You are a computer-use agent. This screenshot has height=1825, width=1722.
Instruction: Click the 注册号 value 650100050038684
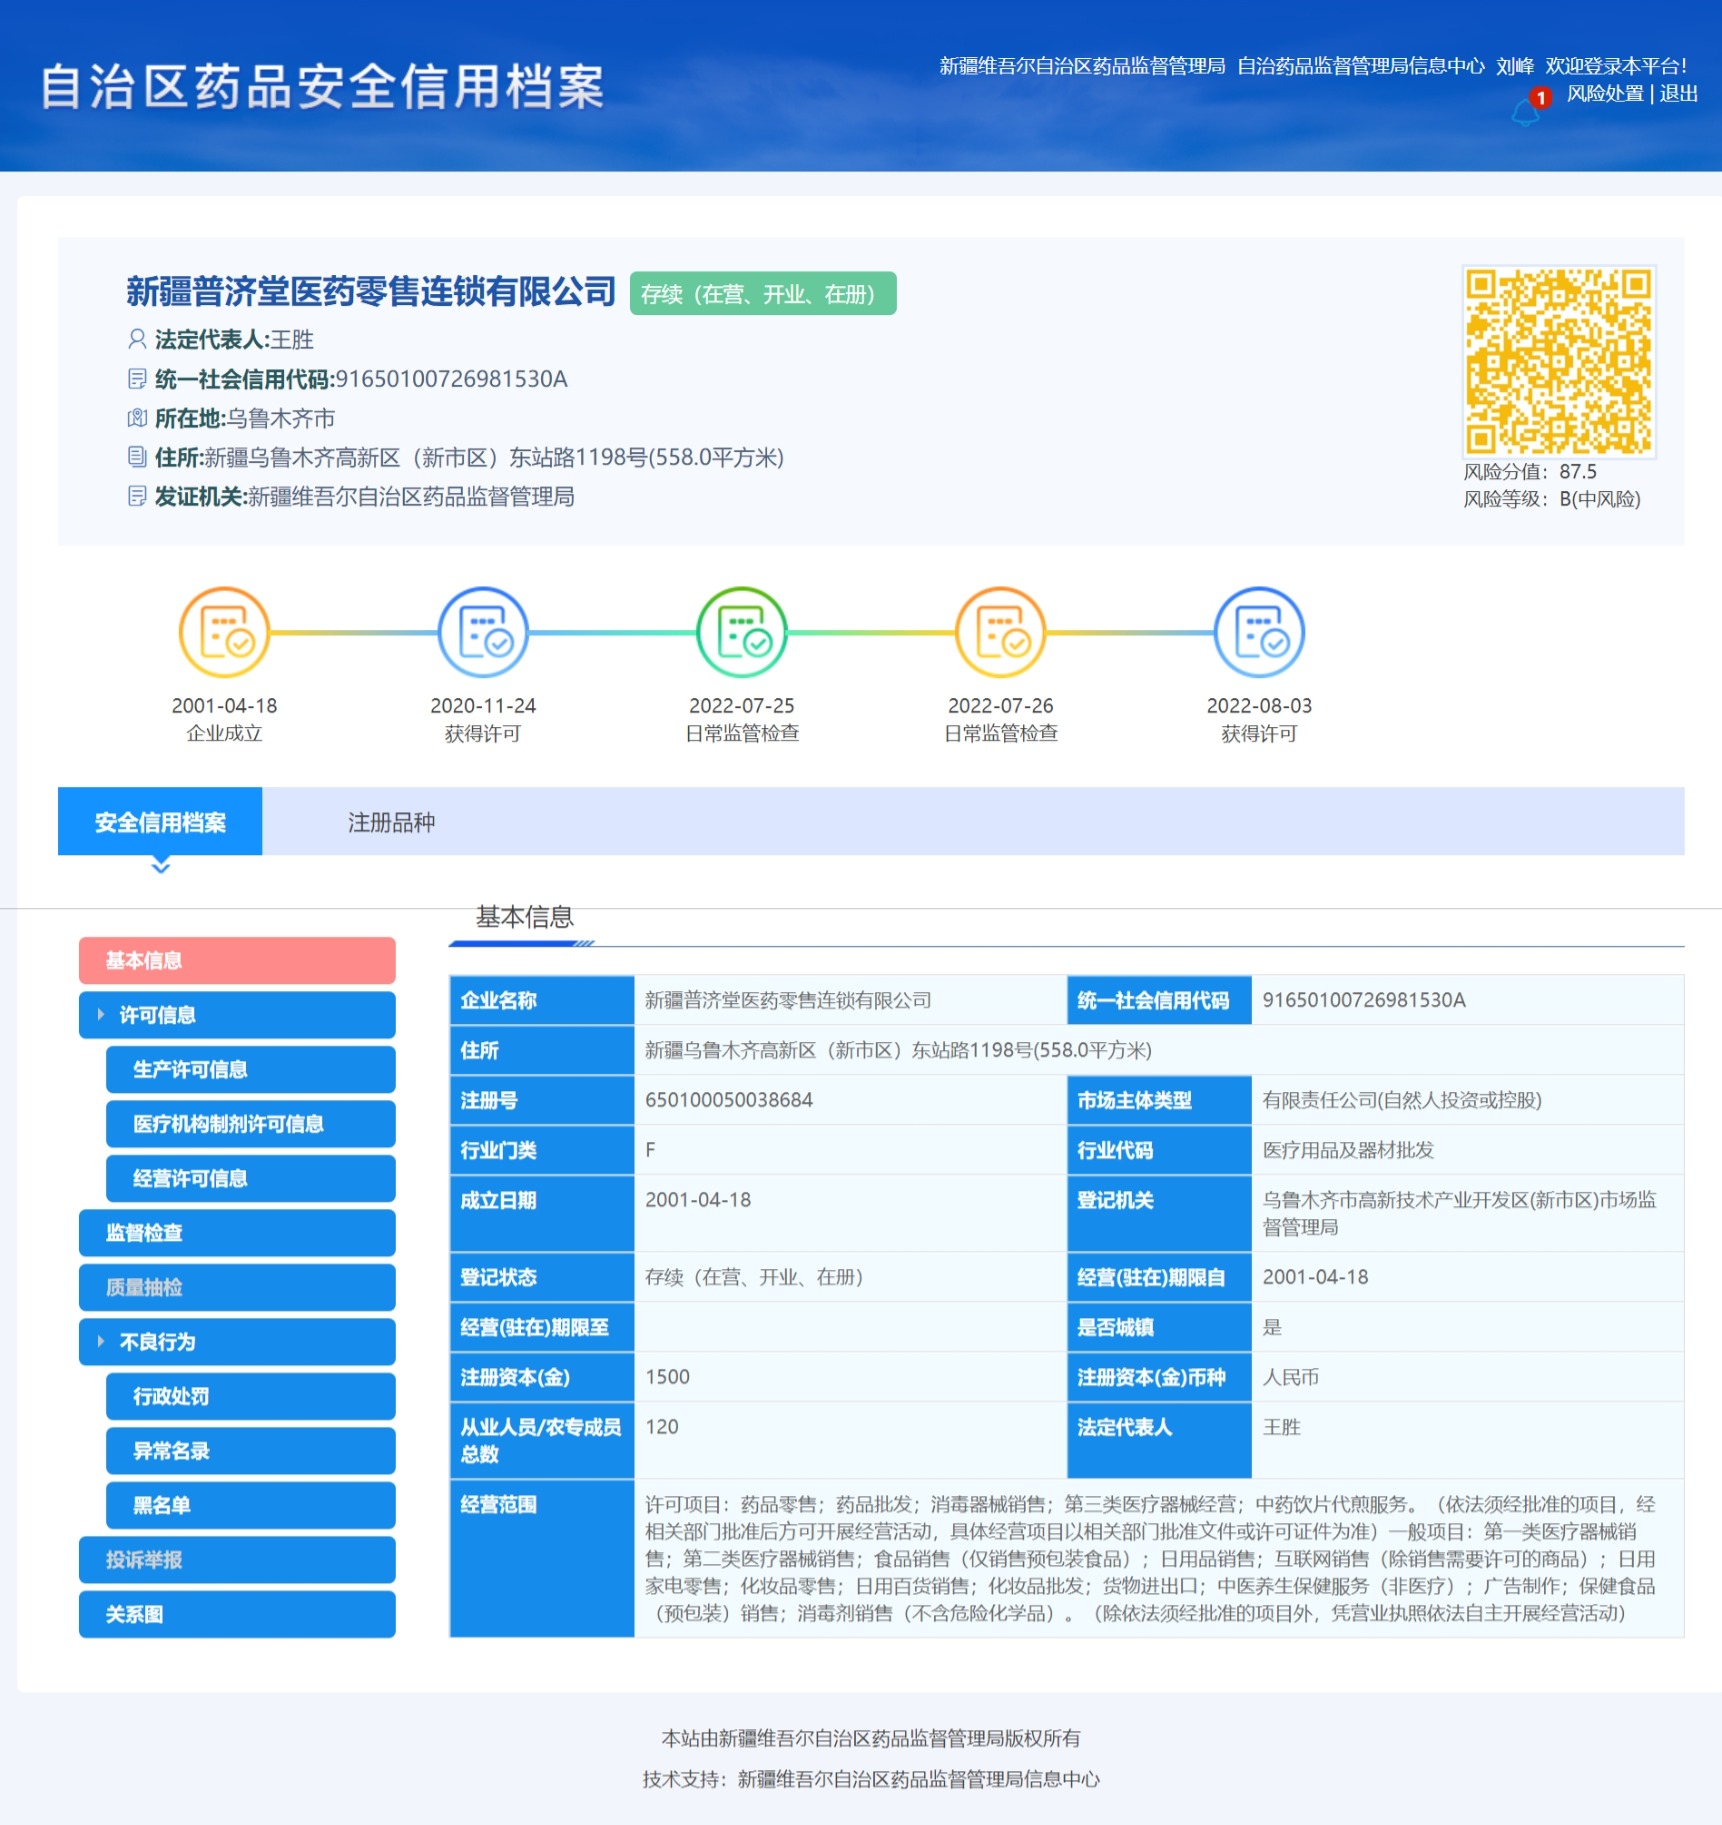[x=729, y=1100]
